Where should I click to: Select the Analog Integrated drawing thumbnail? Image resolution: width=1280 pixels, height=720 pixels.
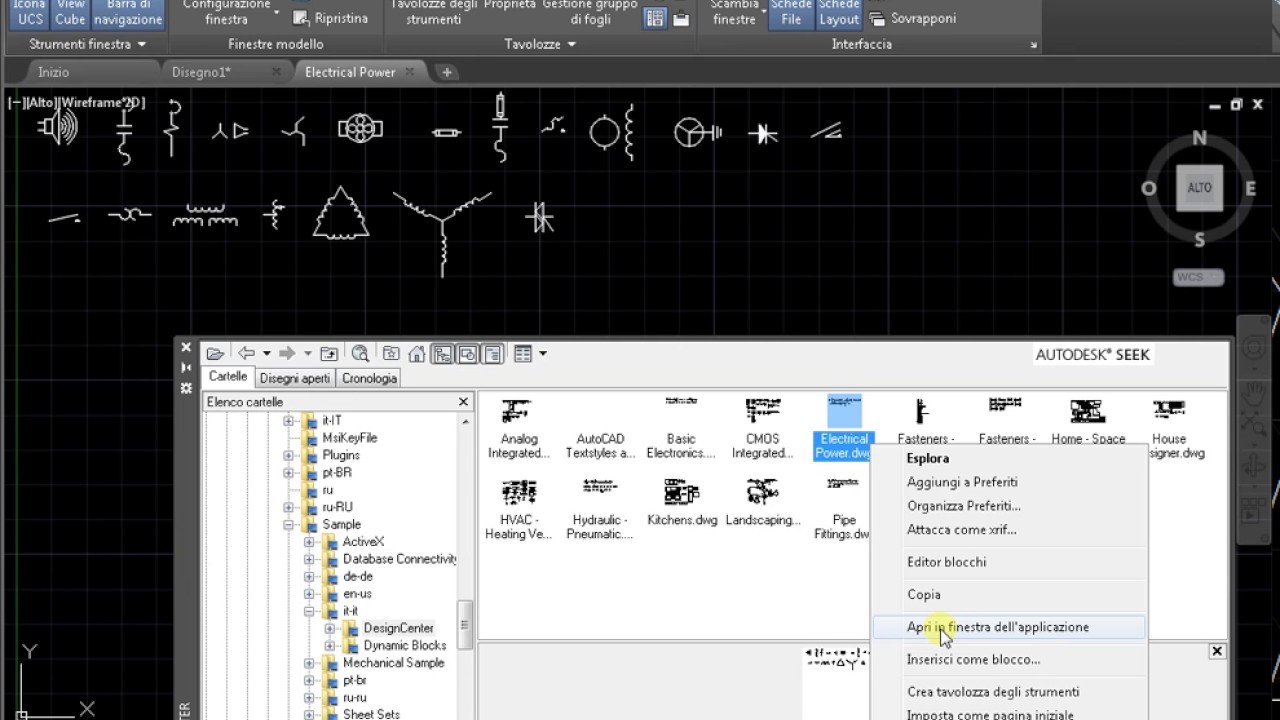click(x=519, y=429)
